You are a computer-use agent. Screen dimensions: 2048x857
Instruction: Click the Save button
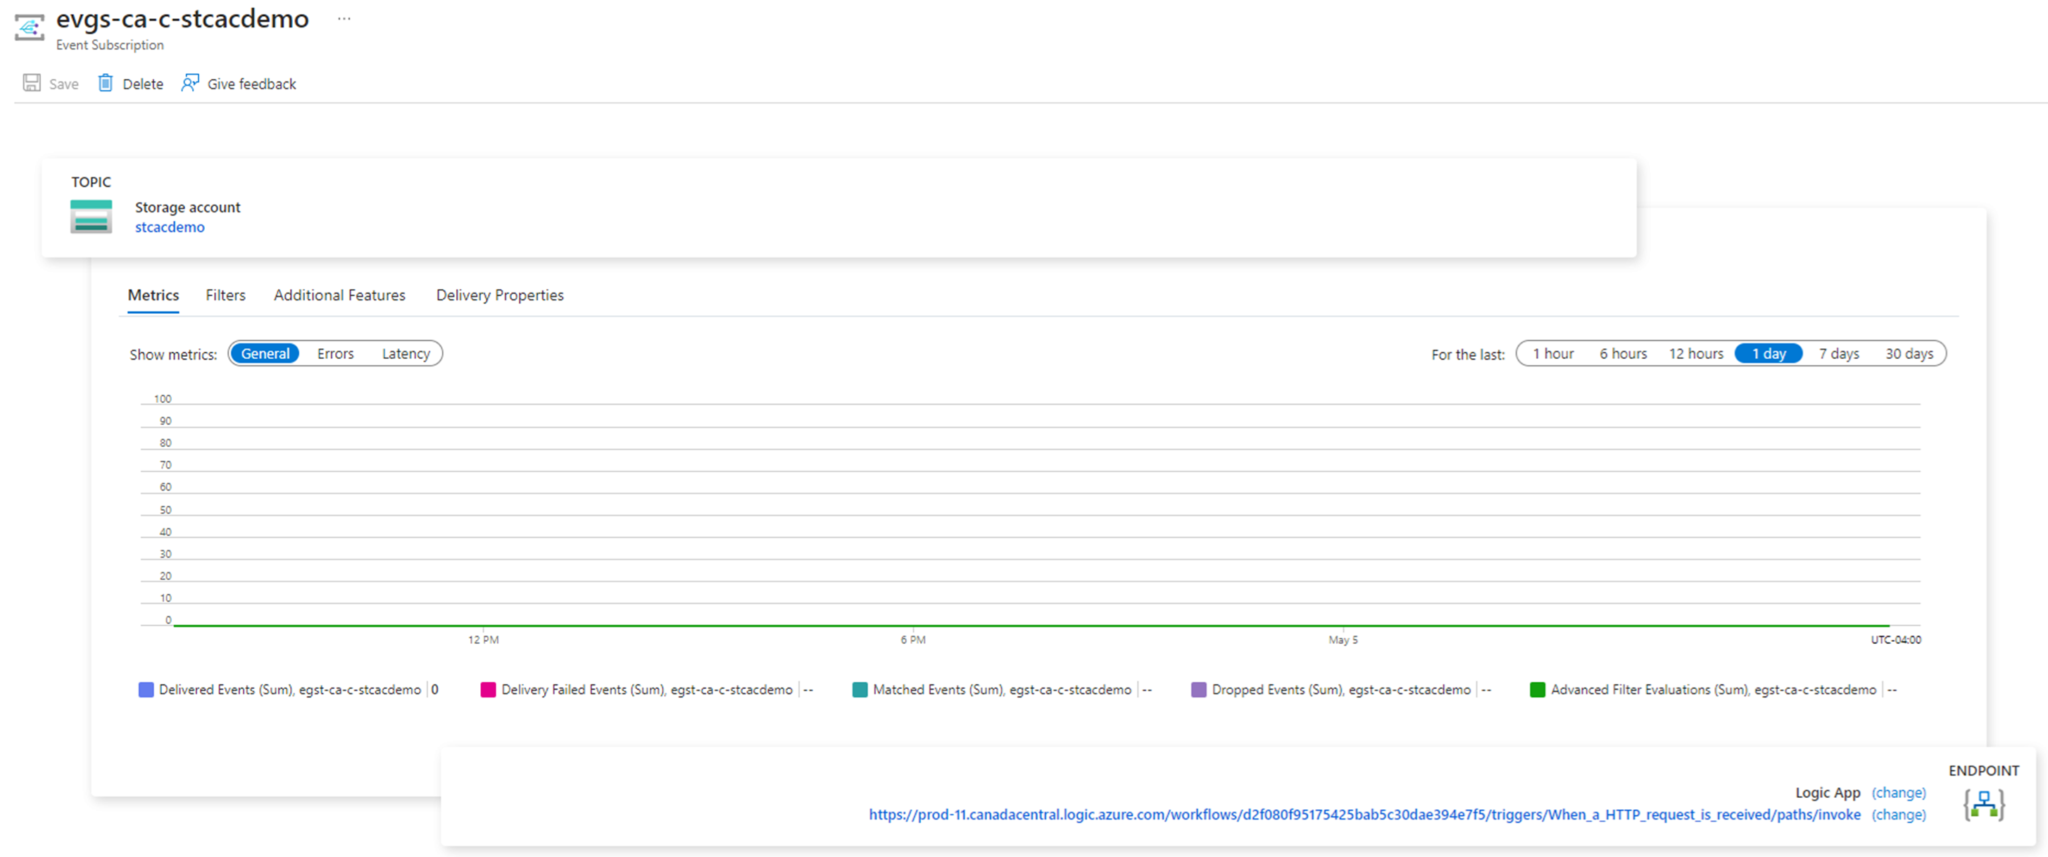pos(51,84)
